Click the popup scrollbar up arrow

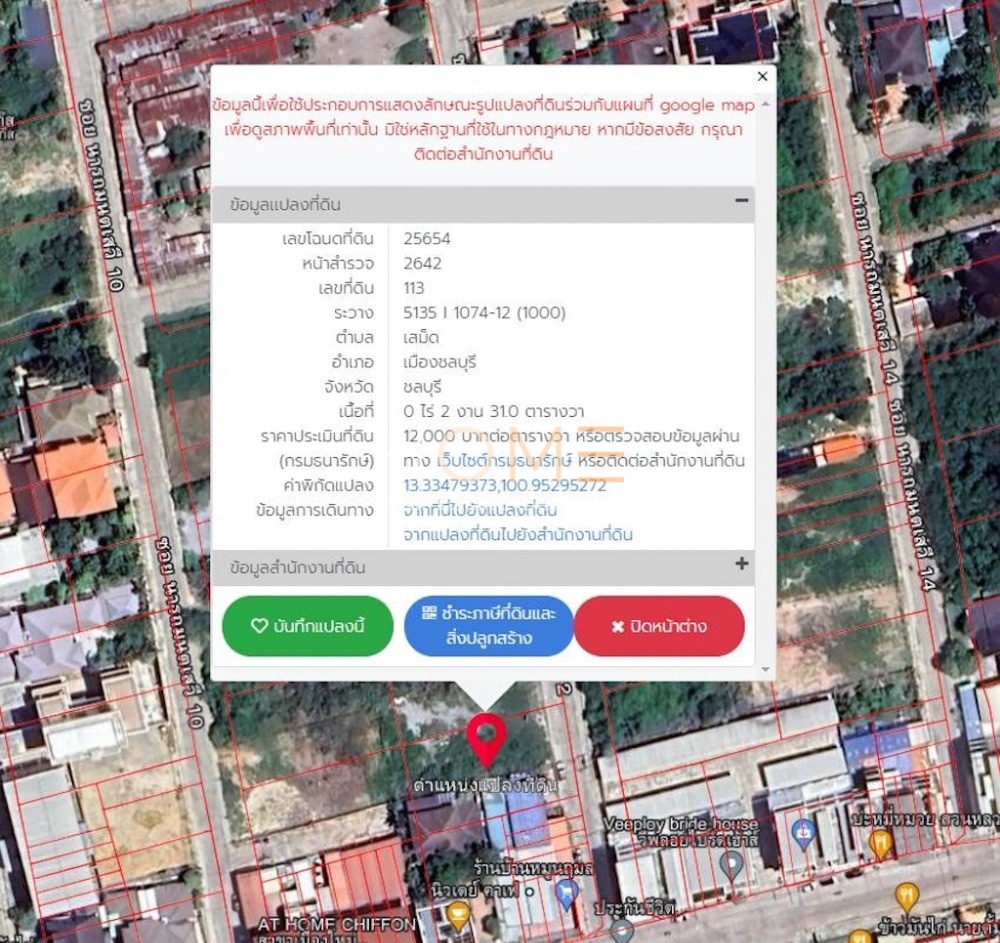pyautogui.click(x=767, y=102)
